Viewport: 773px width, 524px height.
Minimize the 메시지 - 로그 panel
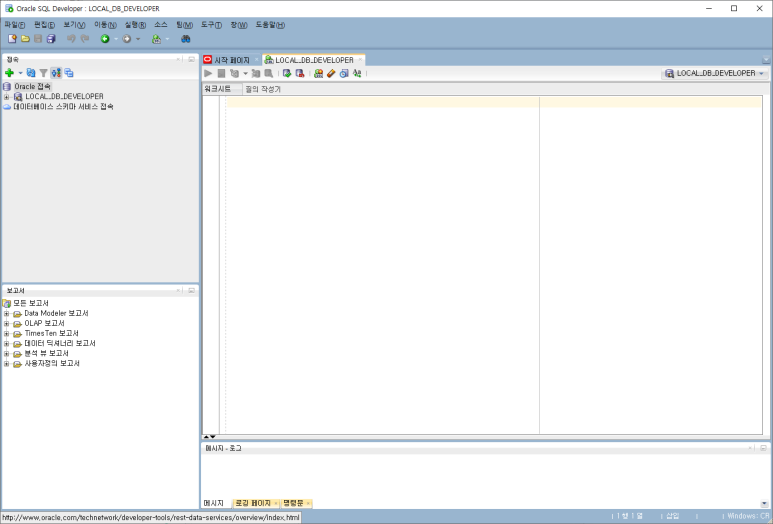pyautogui.click(x=763, y=448)
